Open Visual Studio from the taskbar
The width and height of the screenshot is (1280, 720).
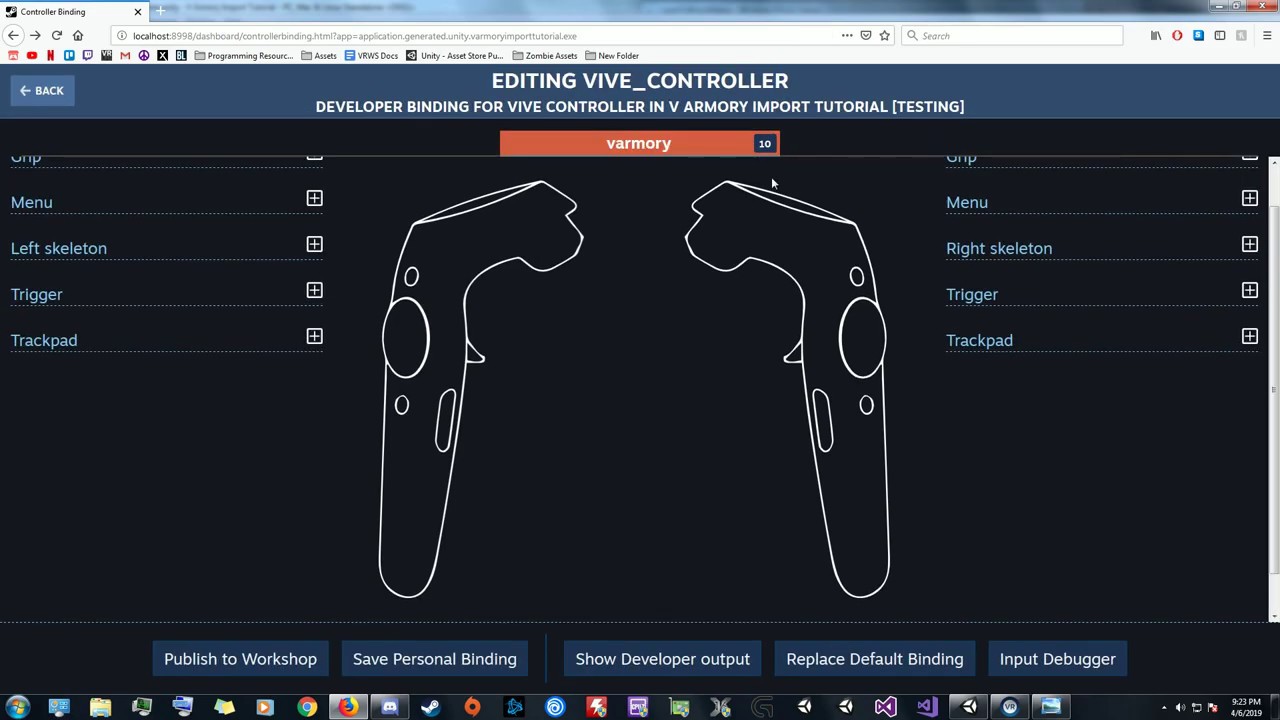click(x=886, y=707)
